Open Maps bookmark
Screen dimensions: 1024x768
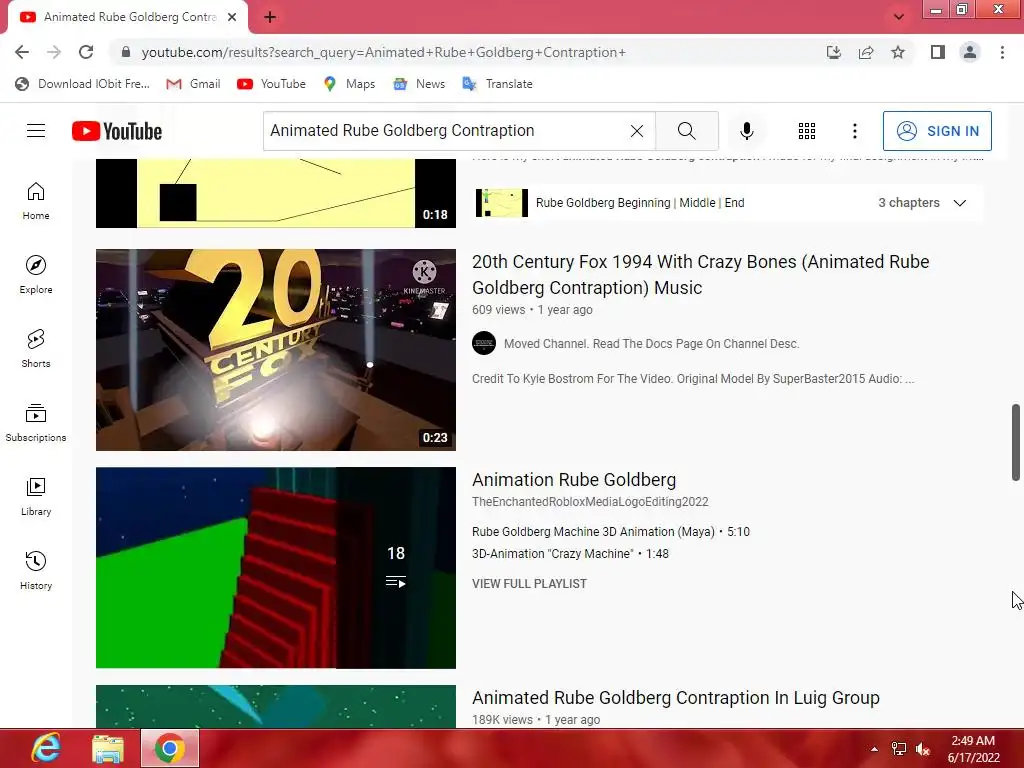tap(349, 84)
